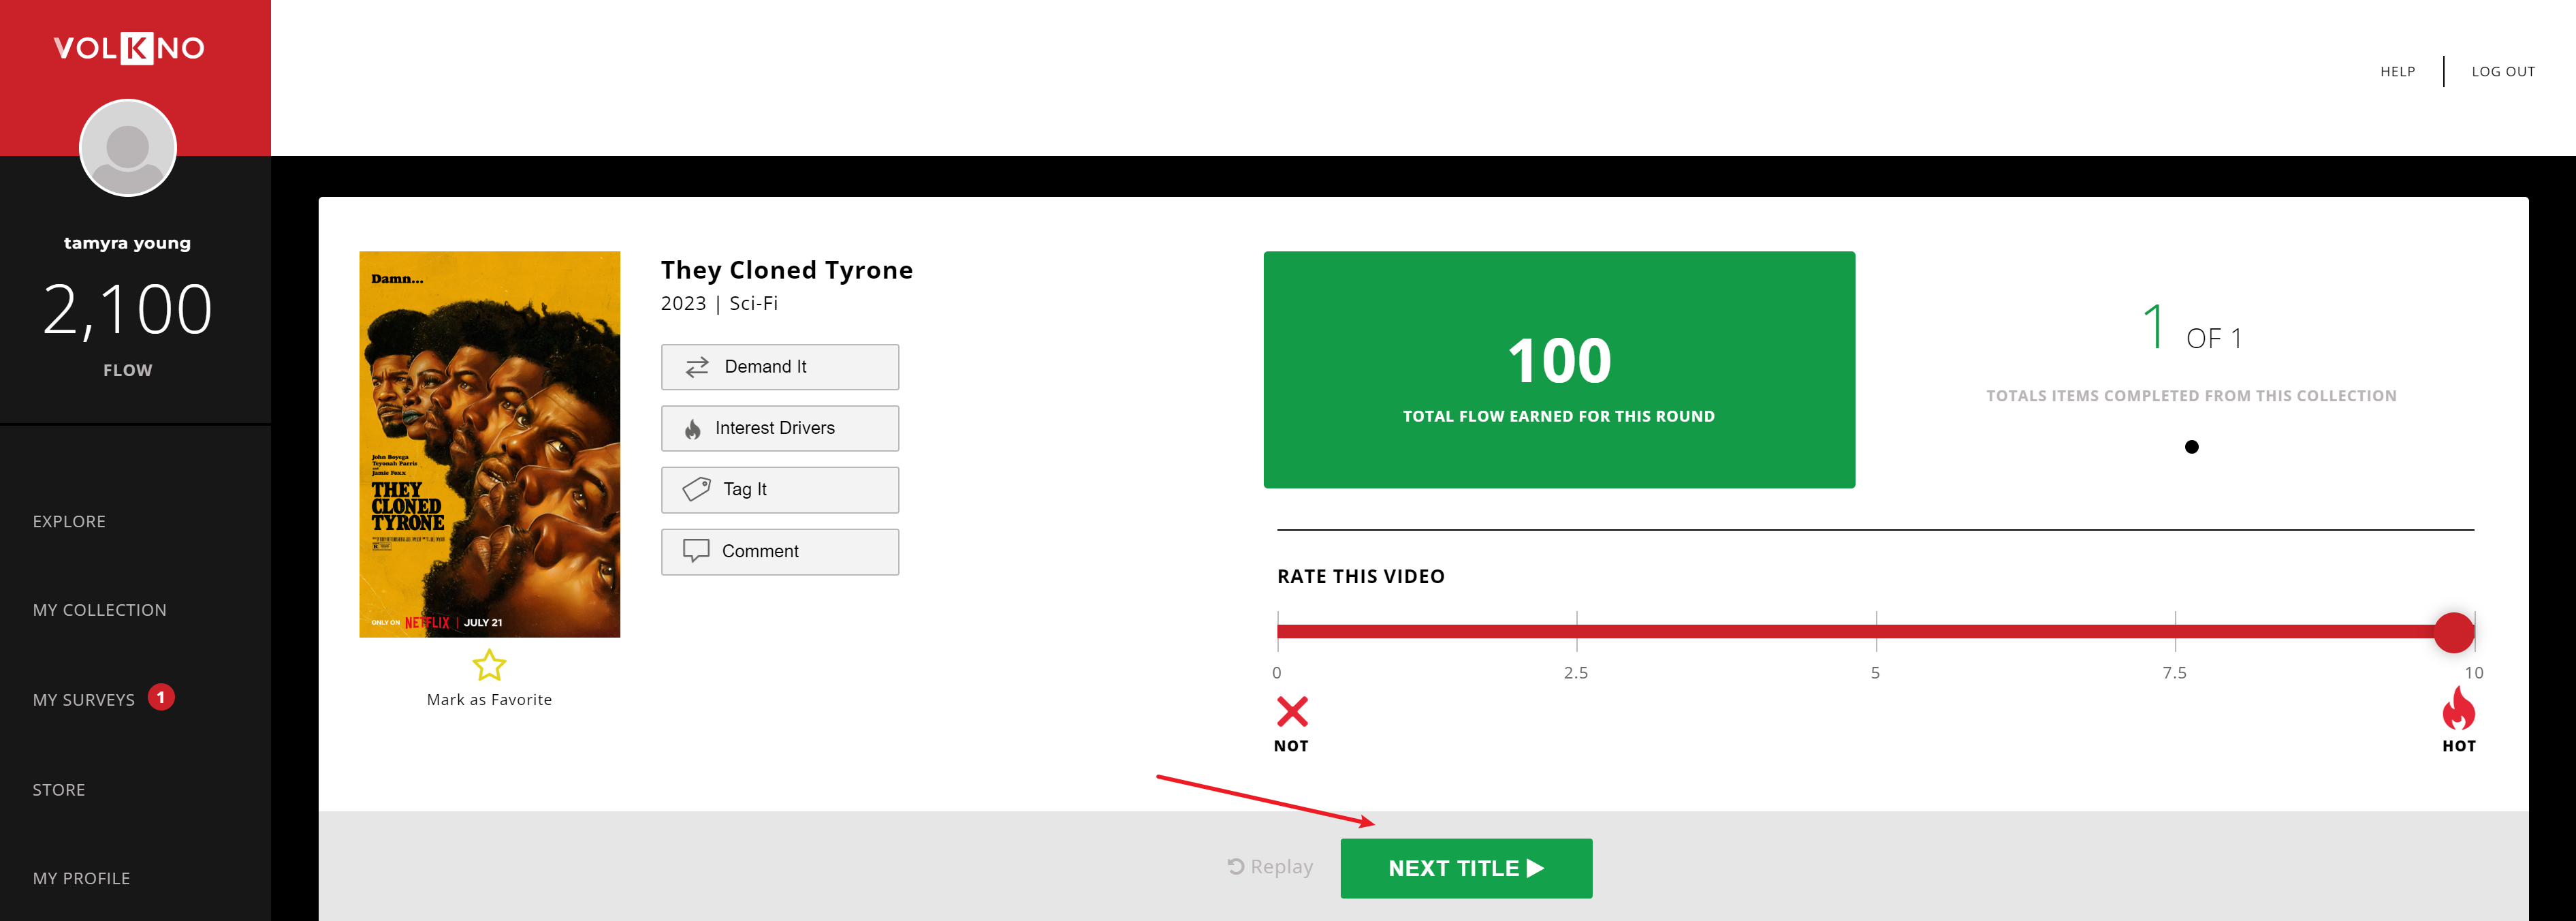The image size is (2576, 921).
Task: Click the Volkno logo
Action: click(x=128, y=48)
